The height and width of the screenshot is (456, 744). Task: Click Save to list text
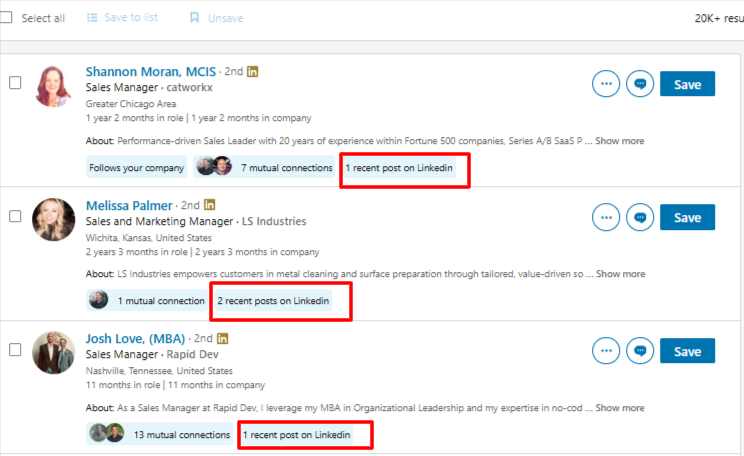point(131,18)
